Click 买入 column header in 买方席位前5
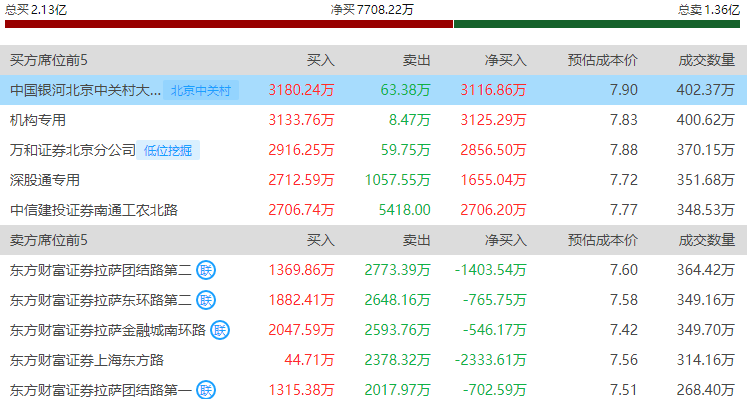Image resolution: width=747 pixels, height=399 pixels. pyautogui.click(x=321, y=60)
